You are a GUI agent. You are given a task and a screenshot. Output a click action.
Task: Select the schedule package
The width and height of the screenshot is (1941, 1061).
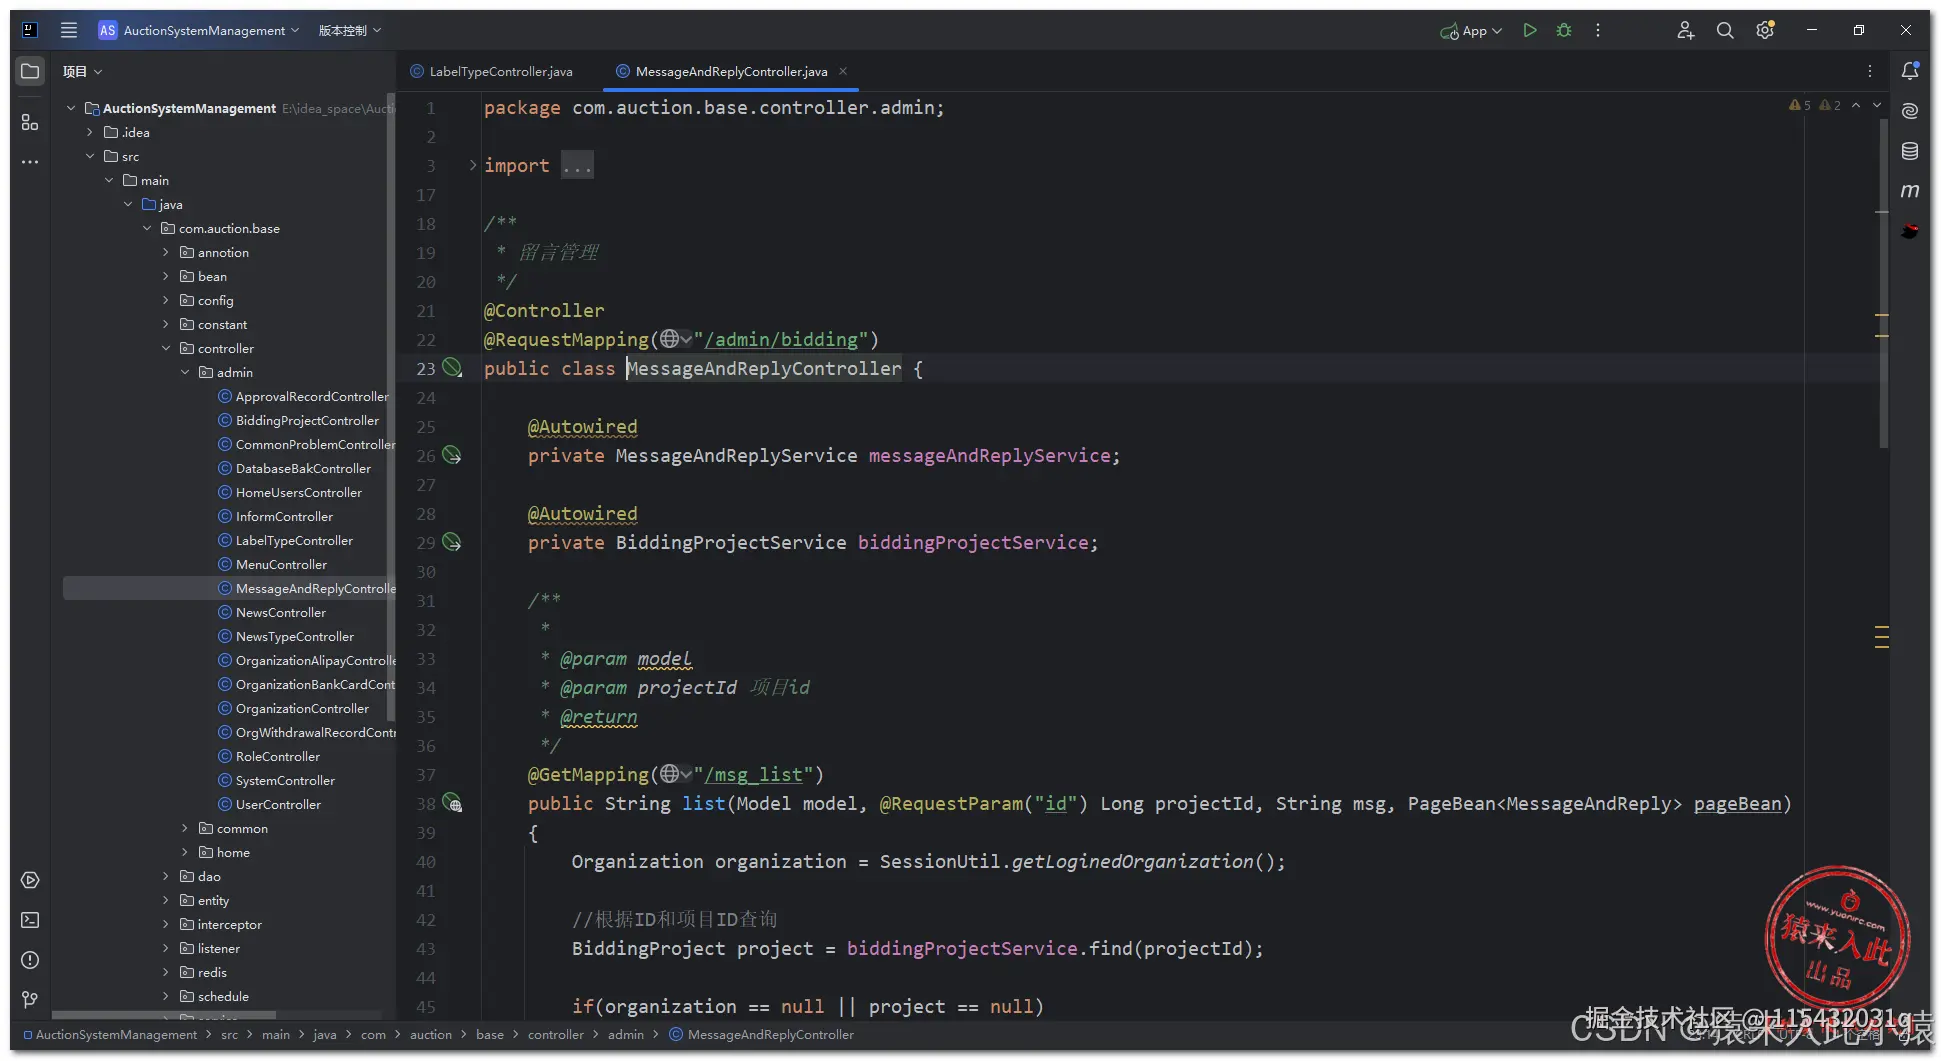pyautogui.click(x=223, y=996)
